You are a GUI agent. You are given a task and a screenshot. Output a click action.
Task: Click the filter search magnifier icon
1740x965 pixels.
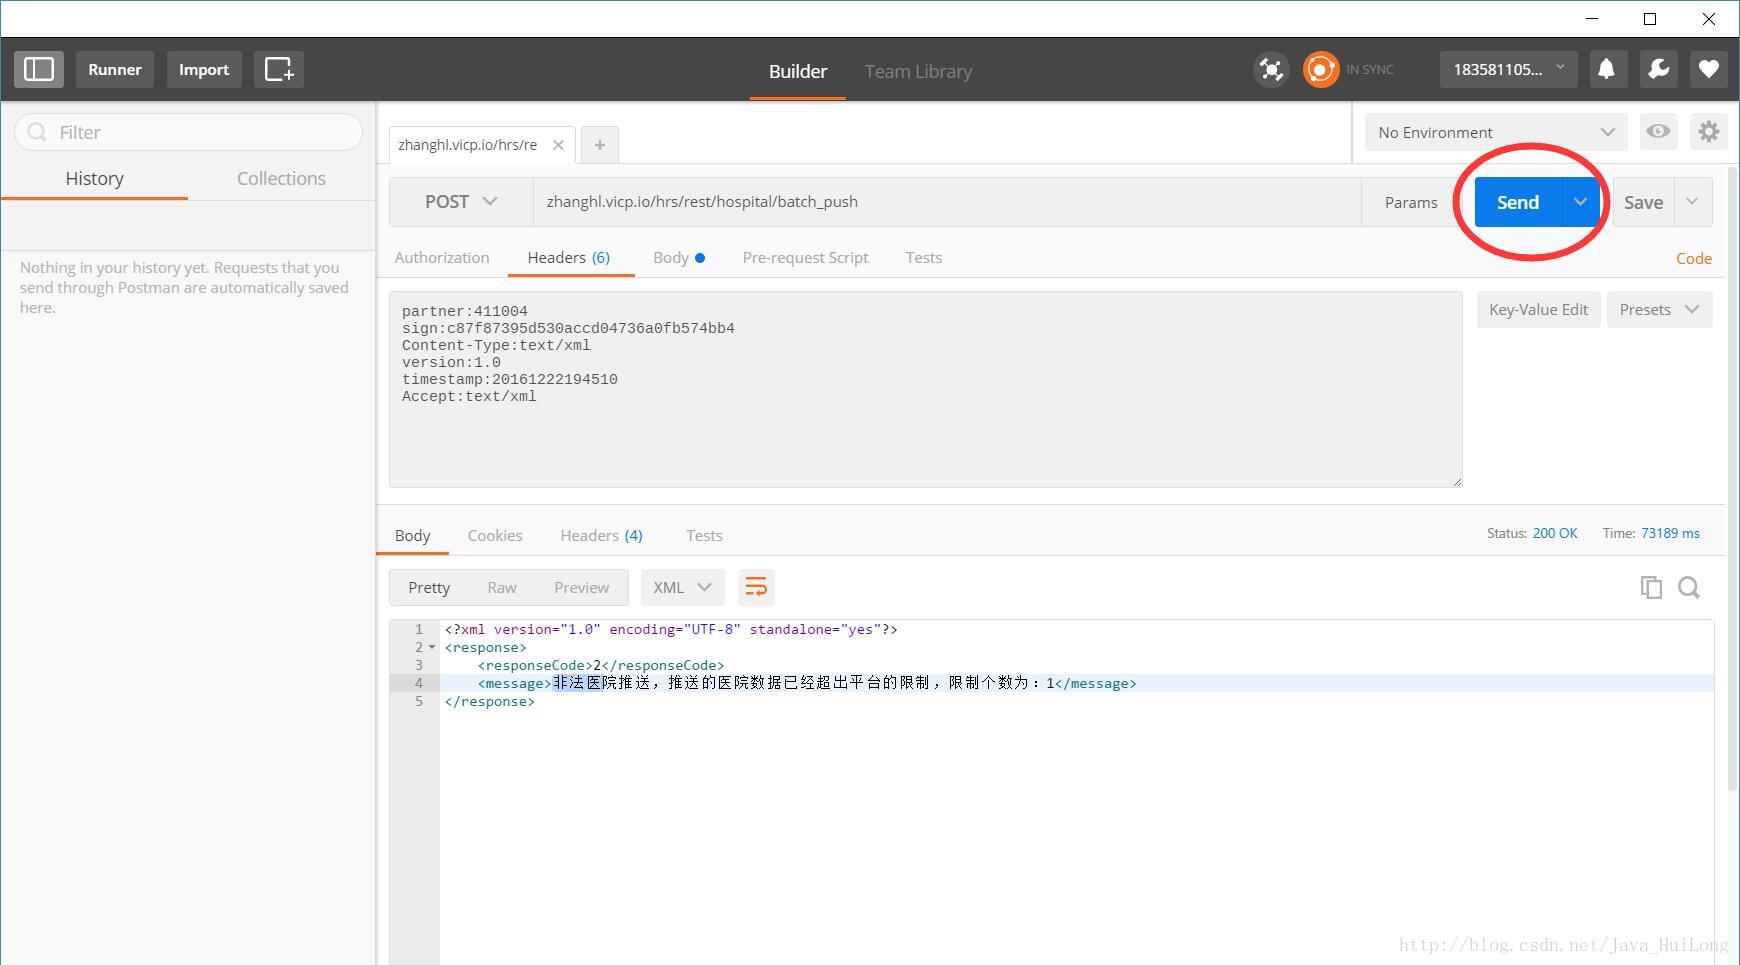(38, 132)
